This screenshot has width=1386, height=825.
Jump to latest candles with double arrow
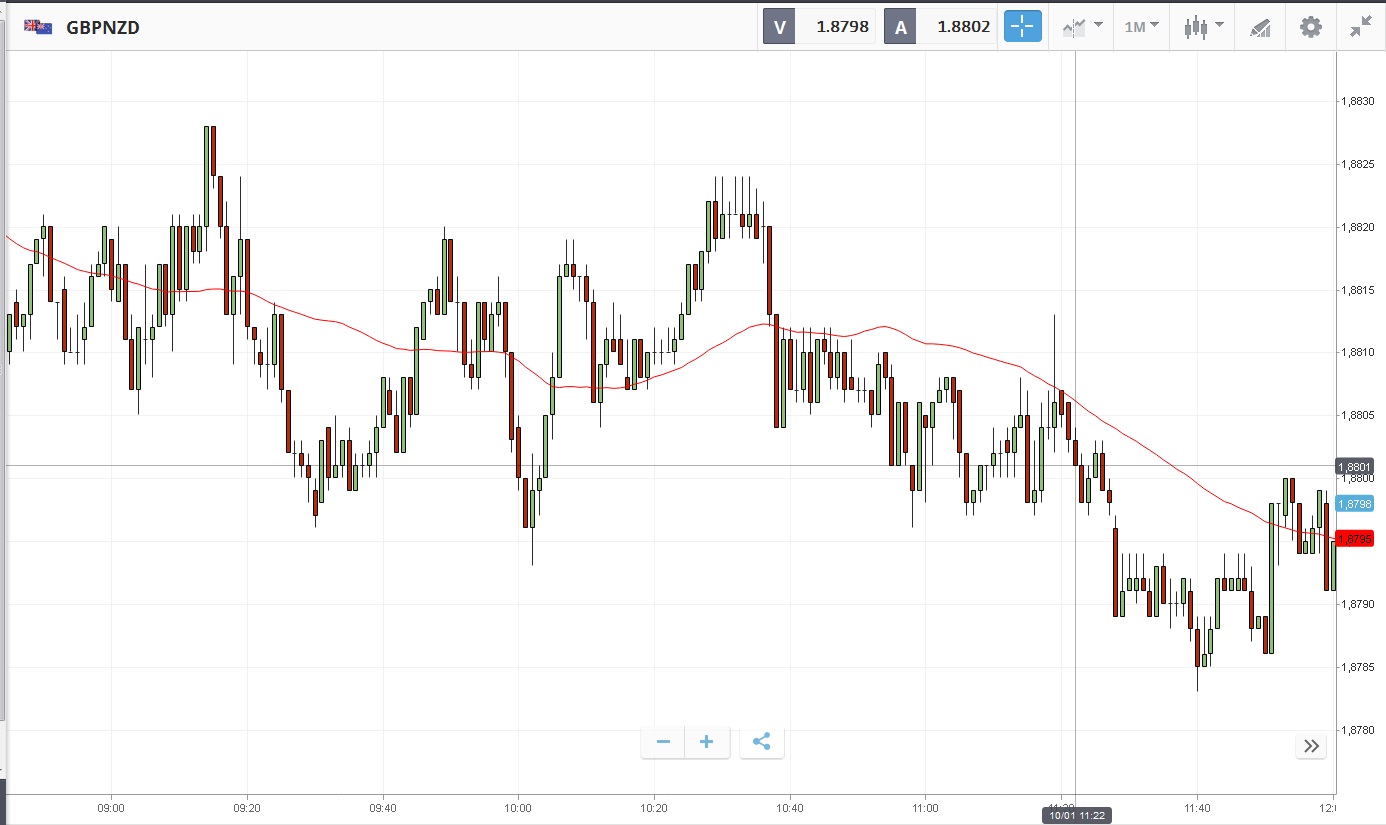click(x=1311, y=746)
